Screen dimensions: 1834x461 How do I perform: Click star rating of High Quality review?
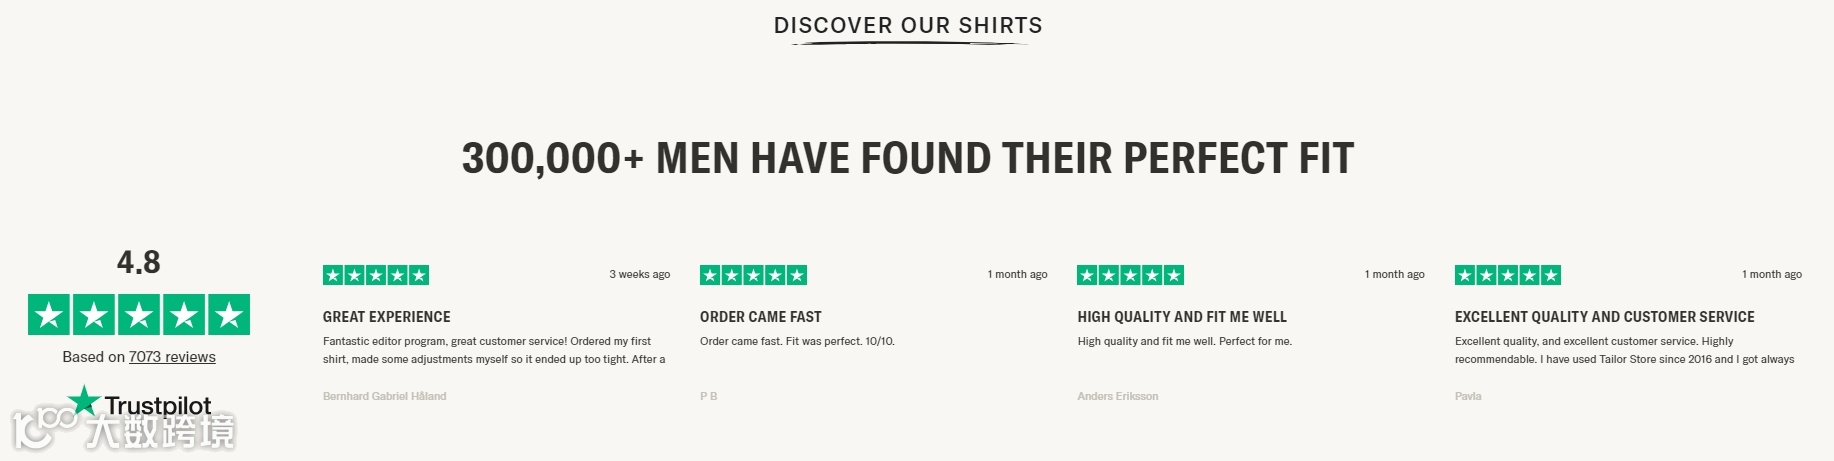pyautogui.click(x=1130, y=275)
